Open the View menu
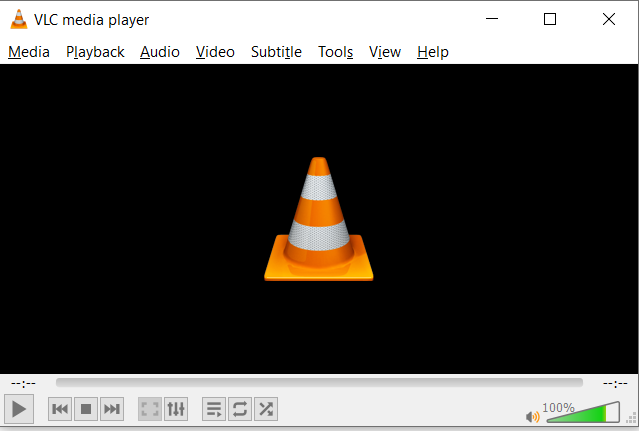Viewport: 639px width, 431px height. coord(385,52)
